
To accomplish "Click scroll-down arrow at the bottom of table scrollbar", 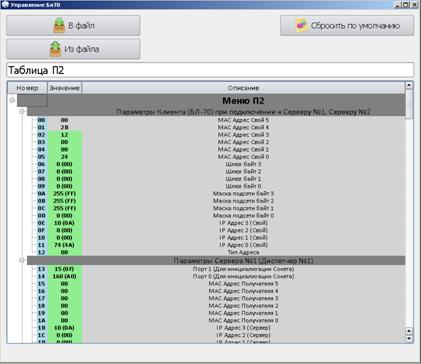I will coord(409,338).
